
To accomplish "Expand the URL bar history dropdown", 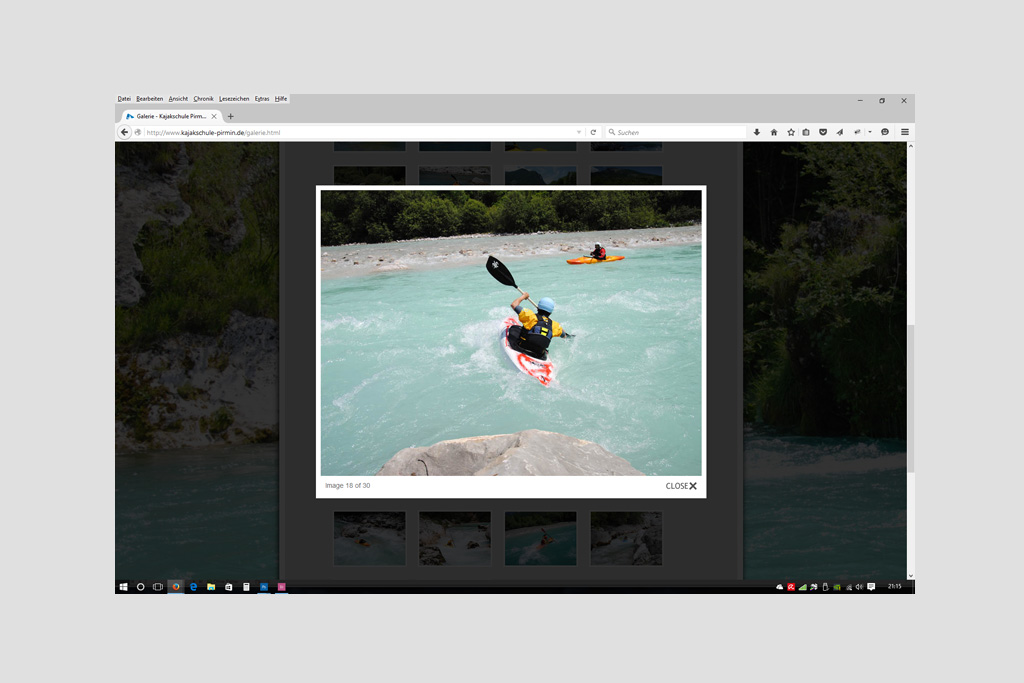I will click(578, 132).
